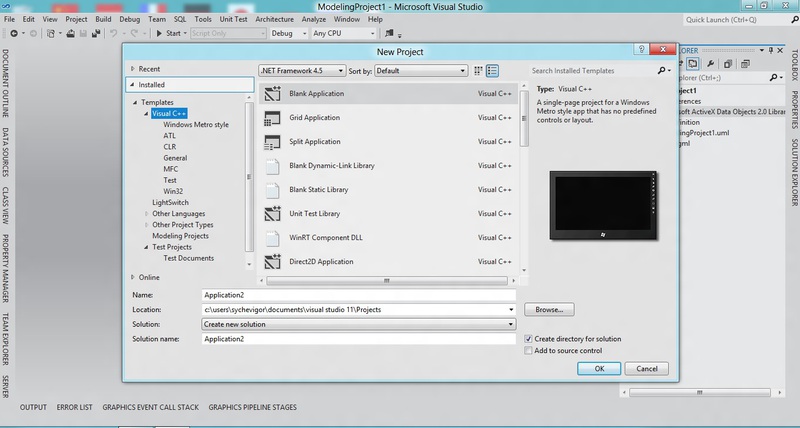
Task: Switch to medium icons list view
Action: click(492, 71)
